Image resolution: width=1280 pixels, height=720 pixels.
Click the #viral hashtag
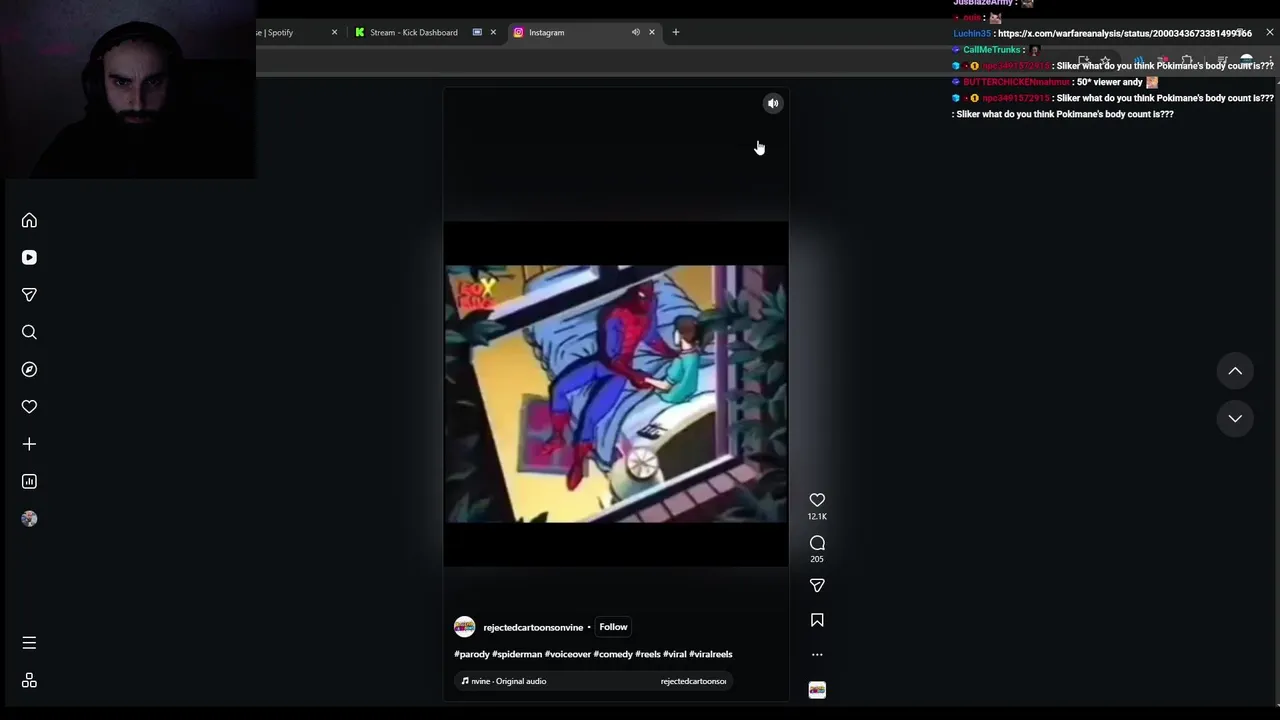(675, 654)
